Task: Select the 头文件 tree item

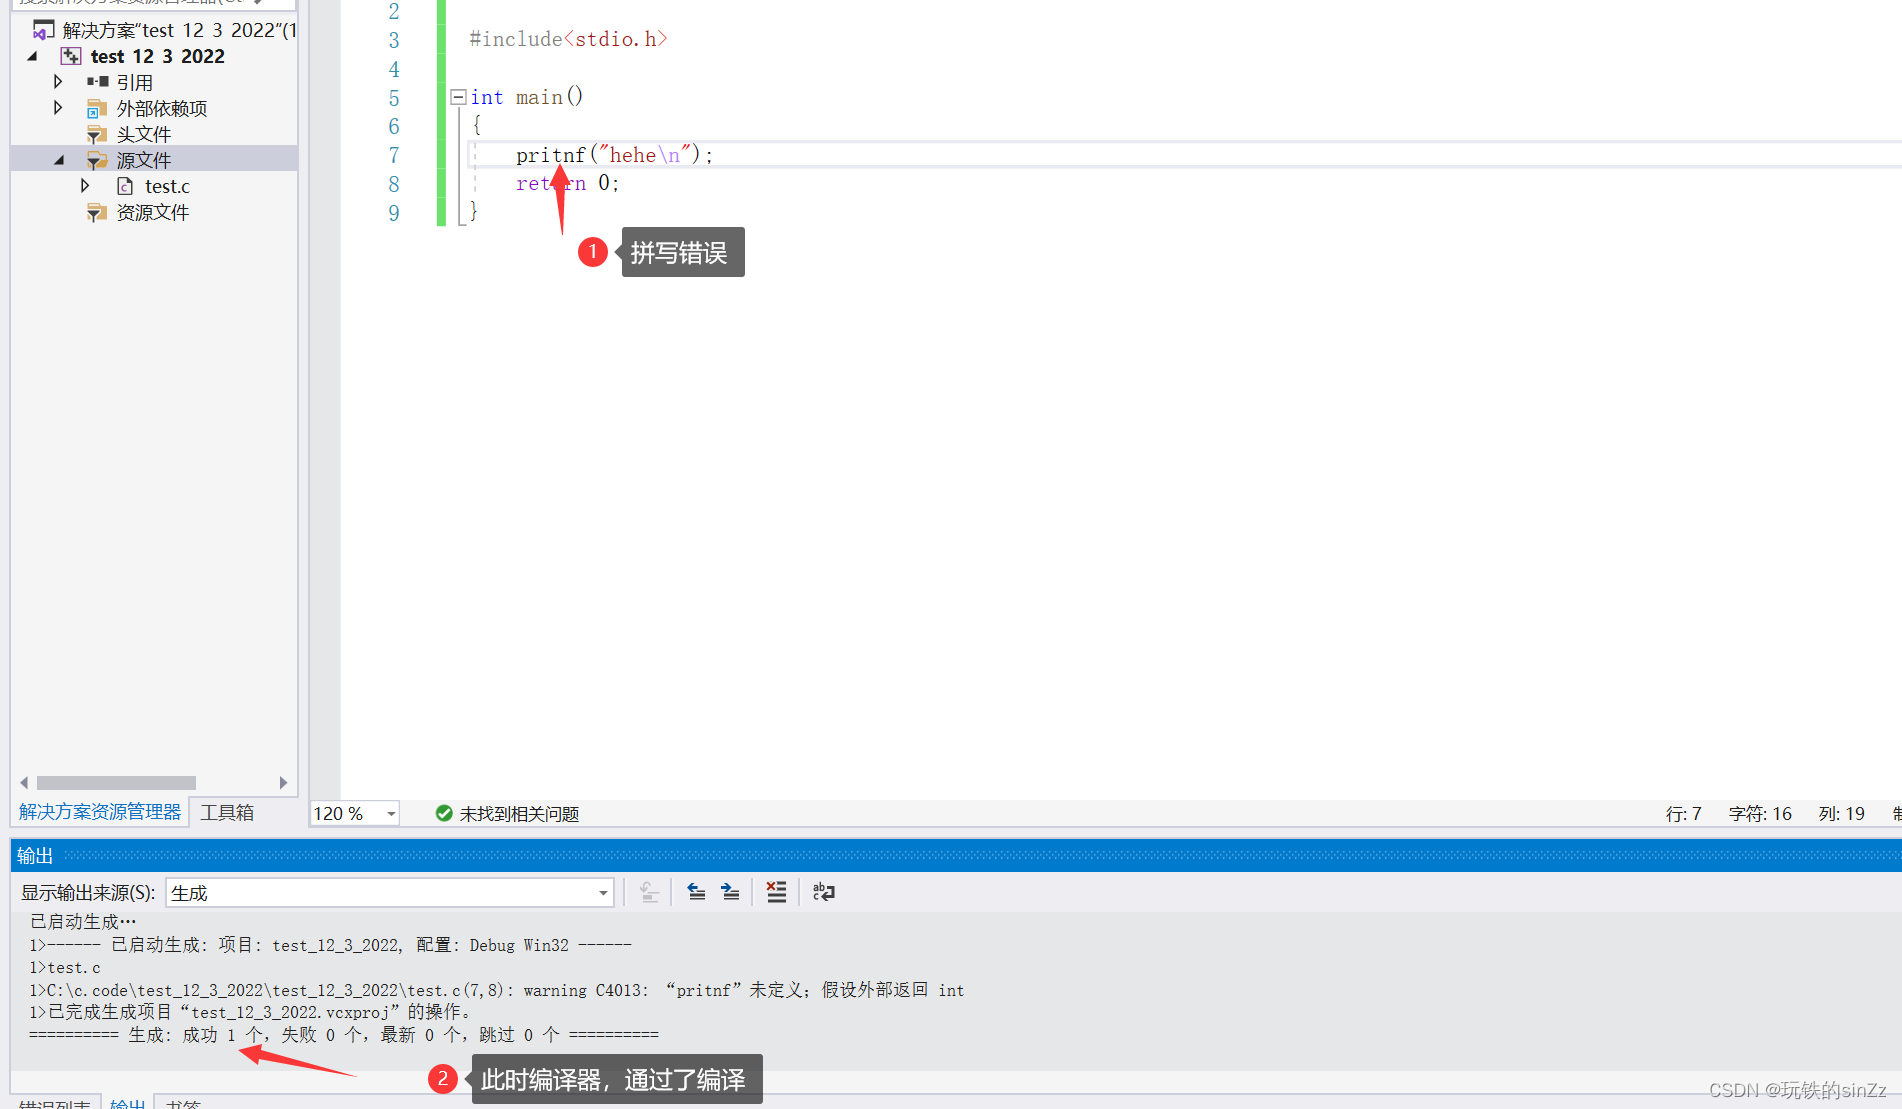Action: (x=144, y=134)
